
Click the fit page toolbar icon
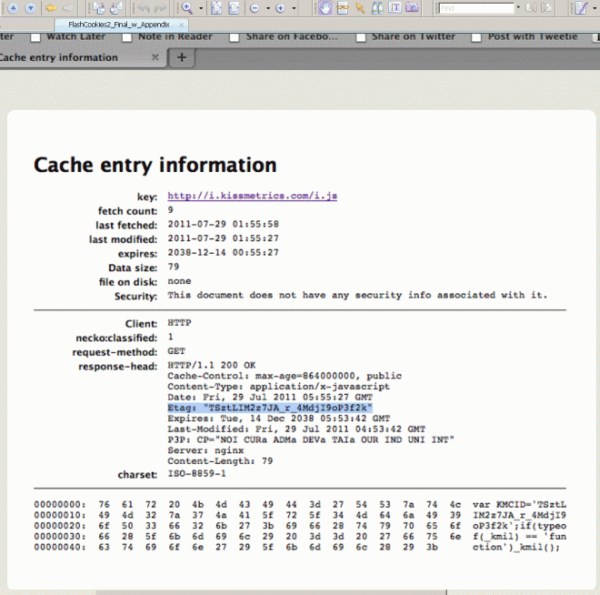216,8
